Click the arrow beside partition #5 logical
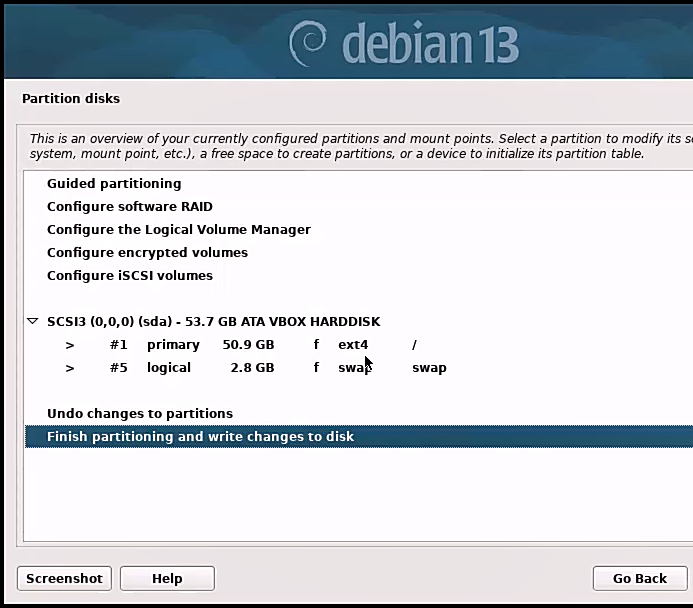 [70, 368]
